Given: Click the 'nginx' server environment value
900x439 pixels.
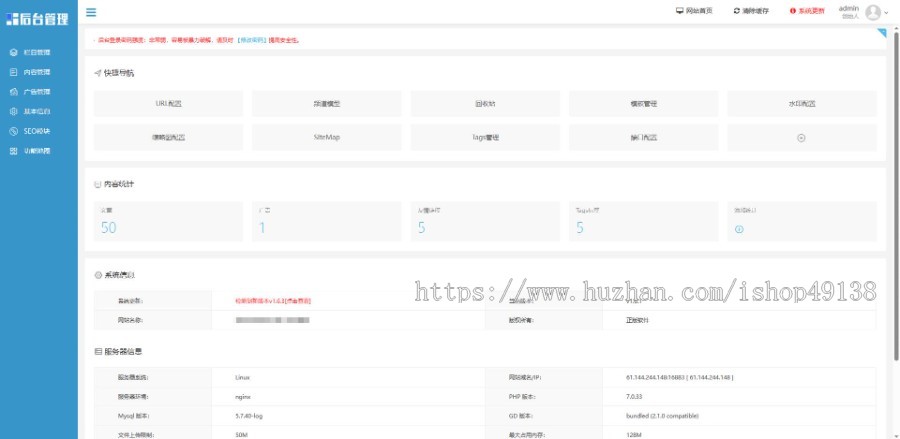Looking at the screenshot, I should point(243,397).
